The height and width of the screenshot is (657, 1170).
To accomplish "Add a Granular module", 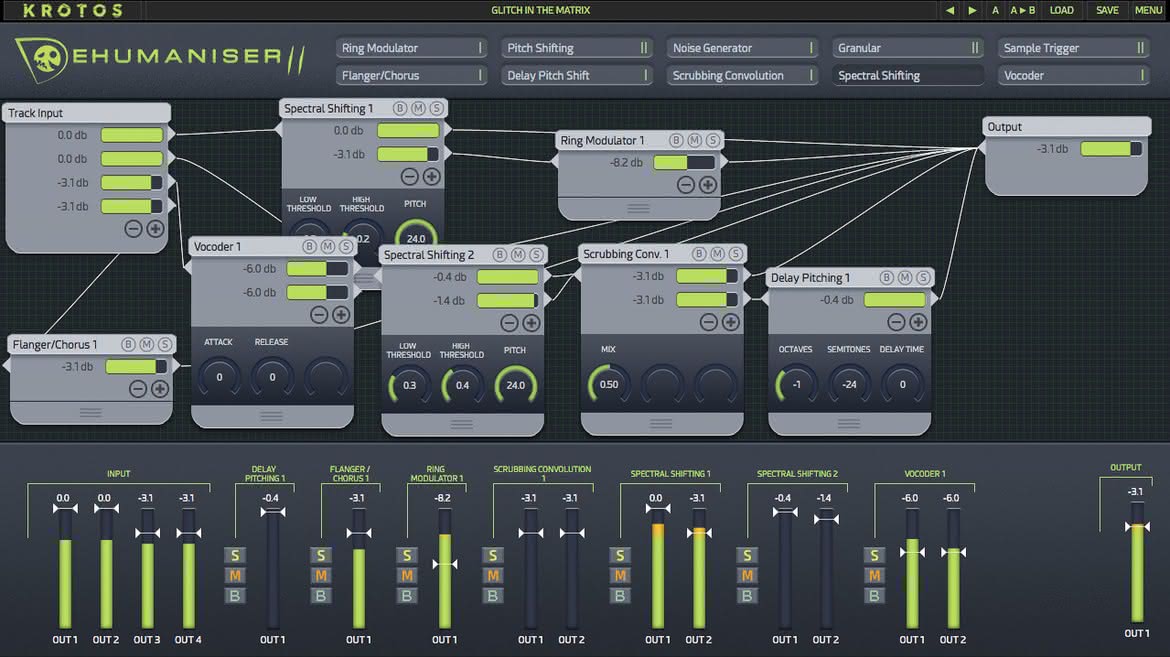I will tap(908, 48).
